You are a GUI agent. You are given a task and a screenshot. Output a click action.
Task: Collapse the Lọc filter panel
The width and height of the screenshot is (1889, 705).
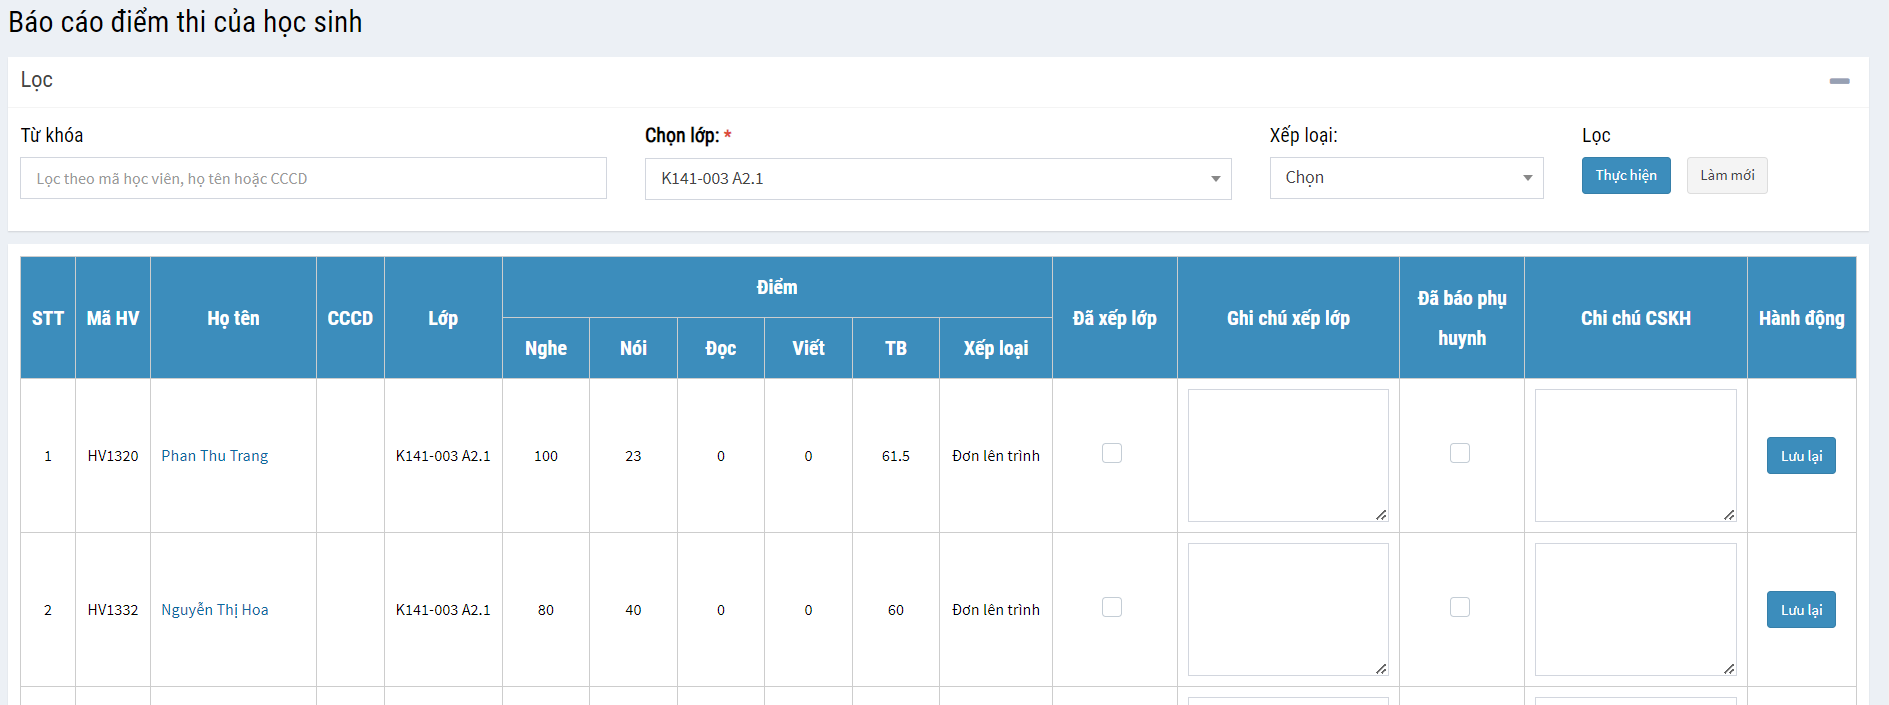pos(1839,81)
